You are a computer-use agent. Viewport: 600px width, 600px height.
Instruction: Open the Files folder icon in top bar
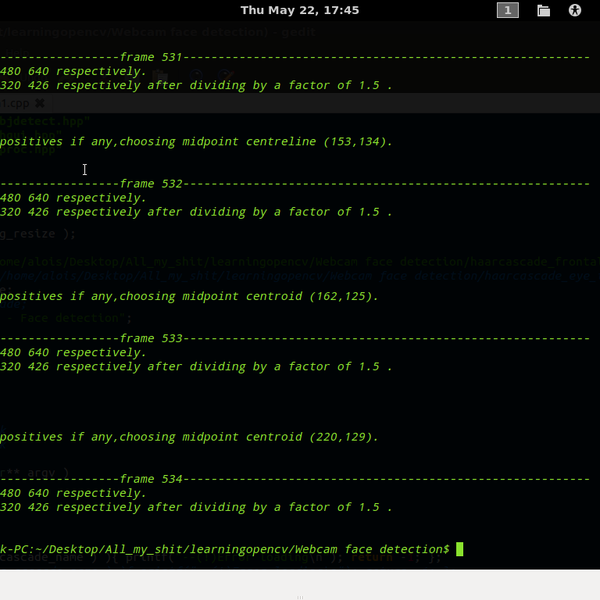coord(544,11)
